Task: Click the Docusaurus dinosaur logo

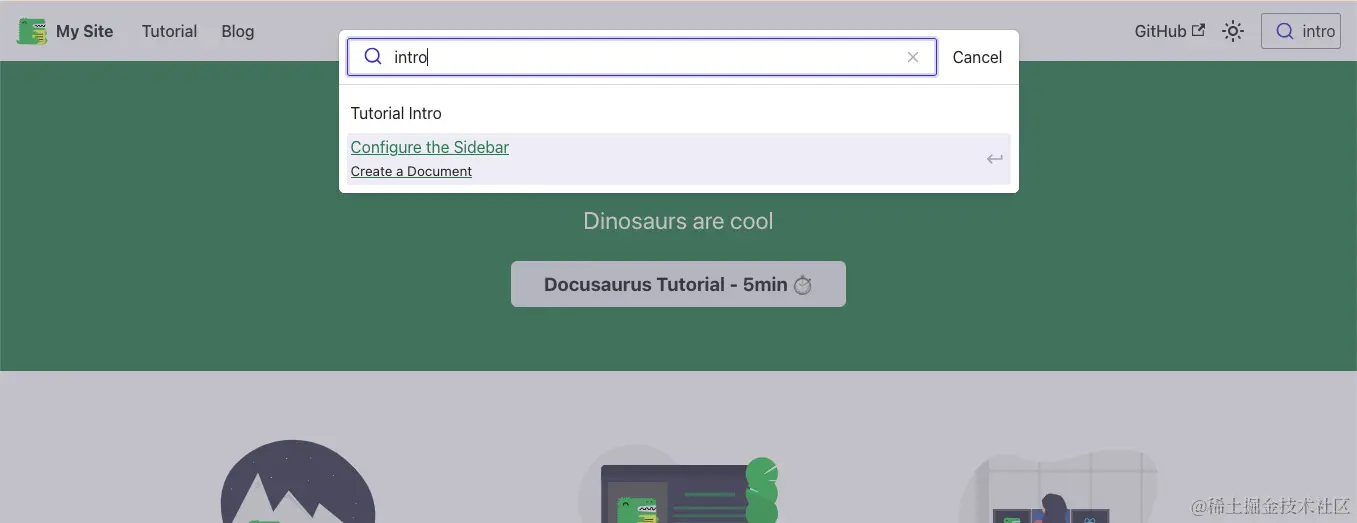Action: click(32, 31)
